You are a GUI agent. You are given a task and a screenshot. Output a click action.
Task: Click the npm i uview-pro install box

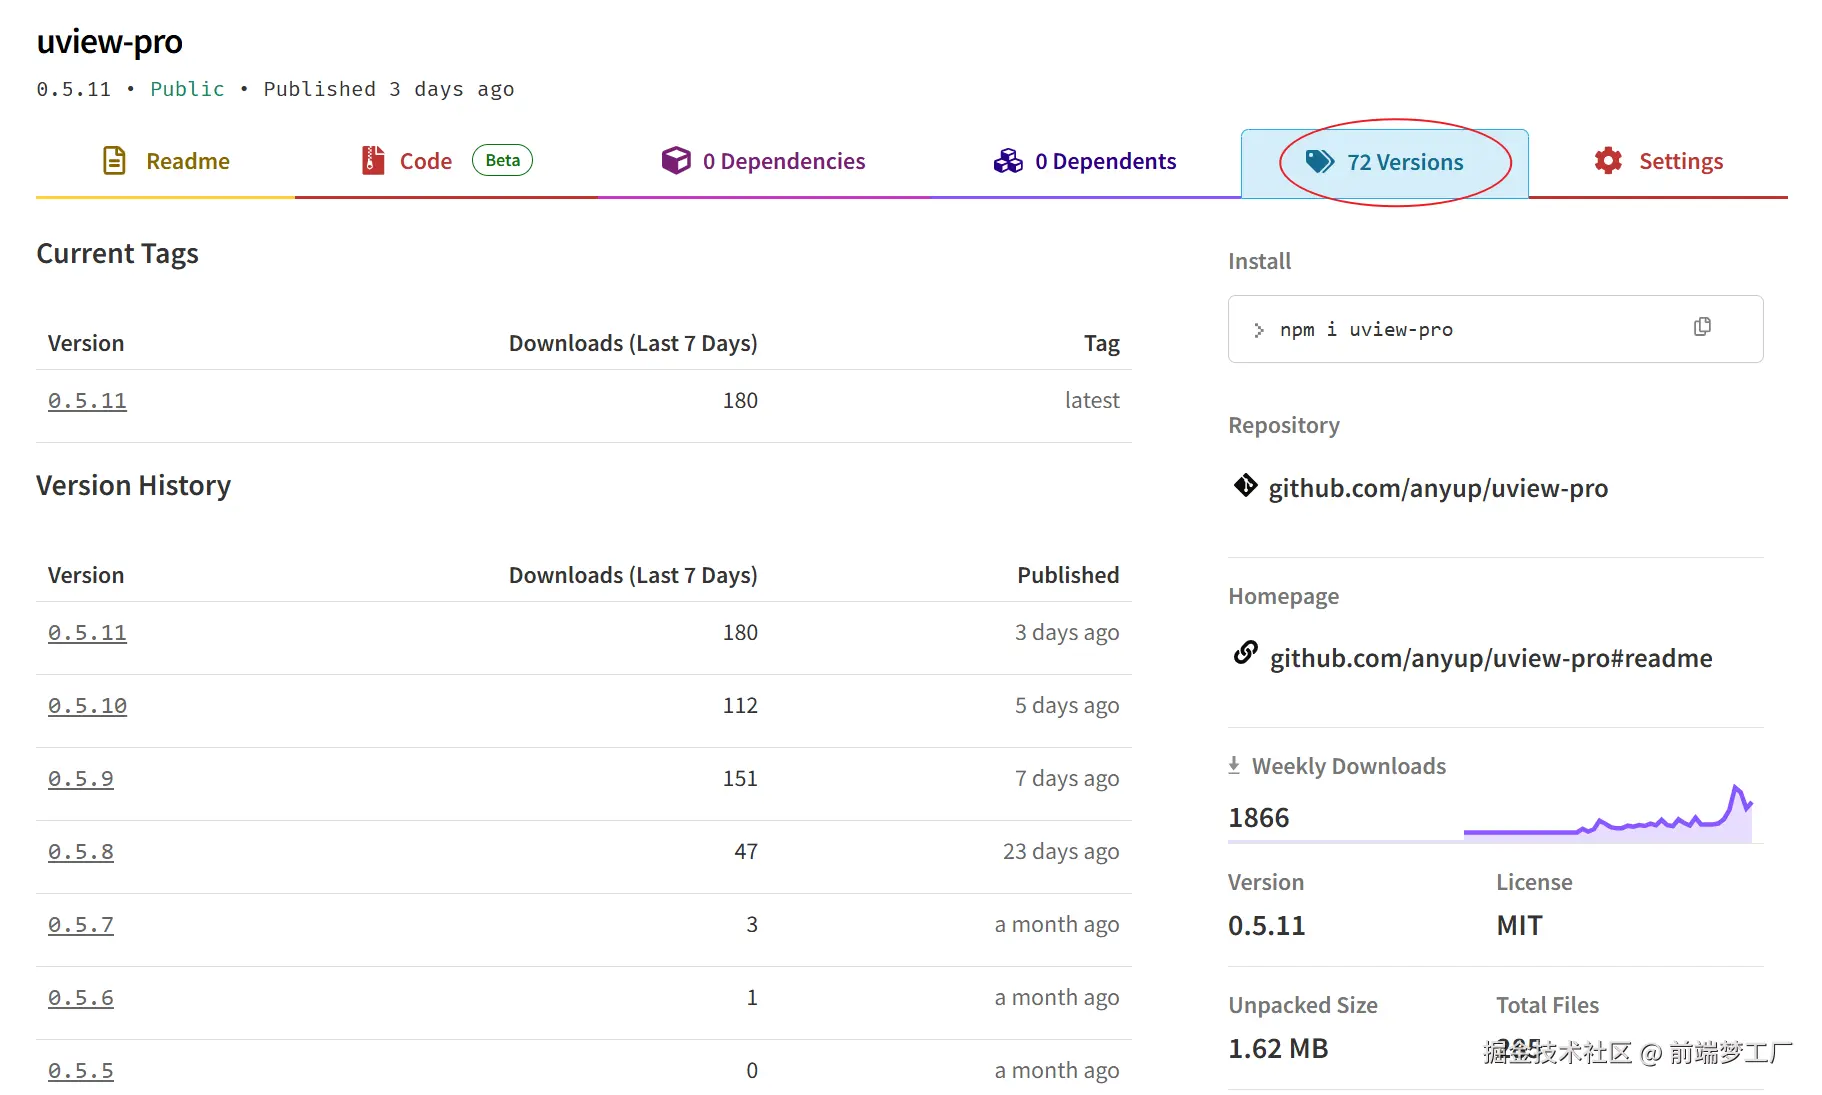1460,329
